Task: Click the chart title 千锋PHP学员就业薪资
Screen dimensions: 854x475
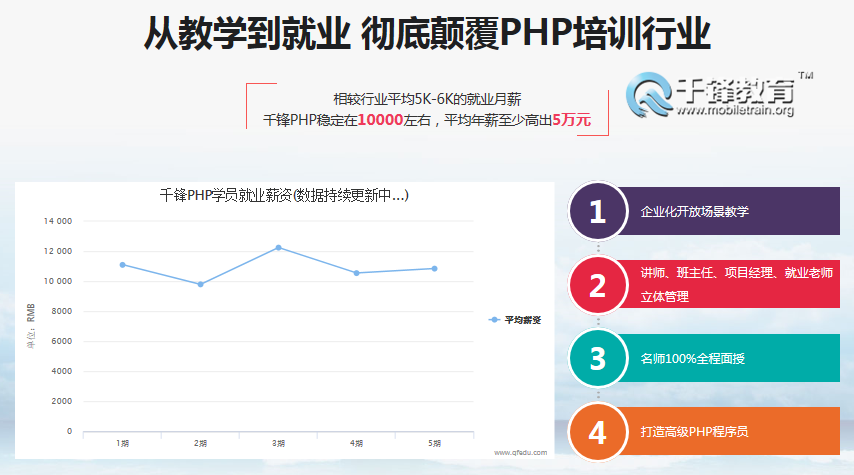Action: 284,195
